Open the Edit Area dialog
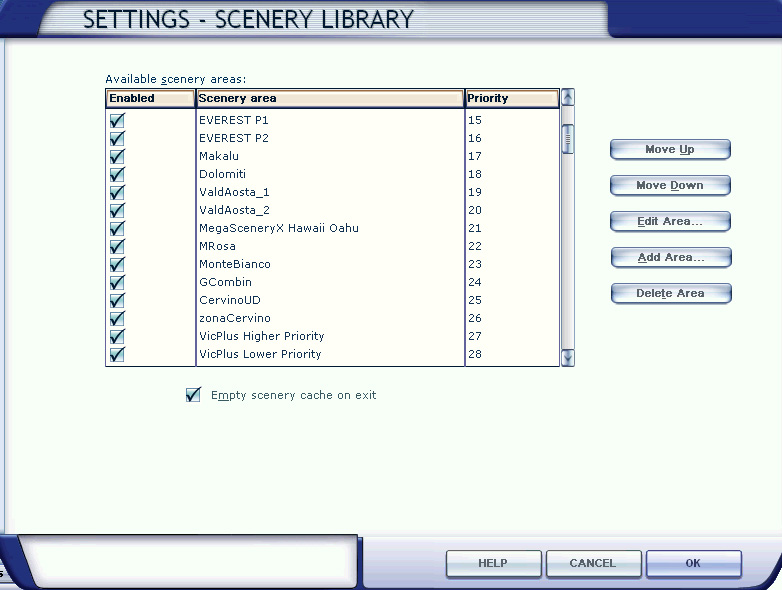 coord(670,221)
